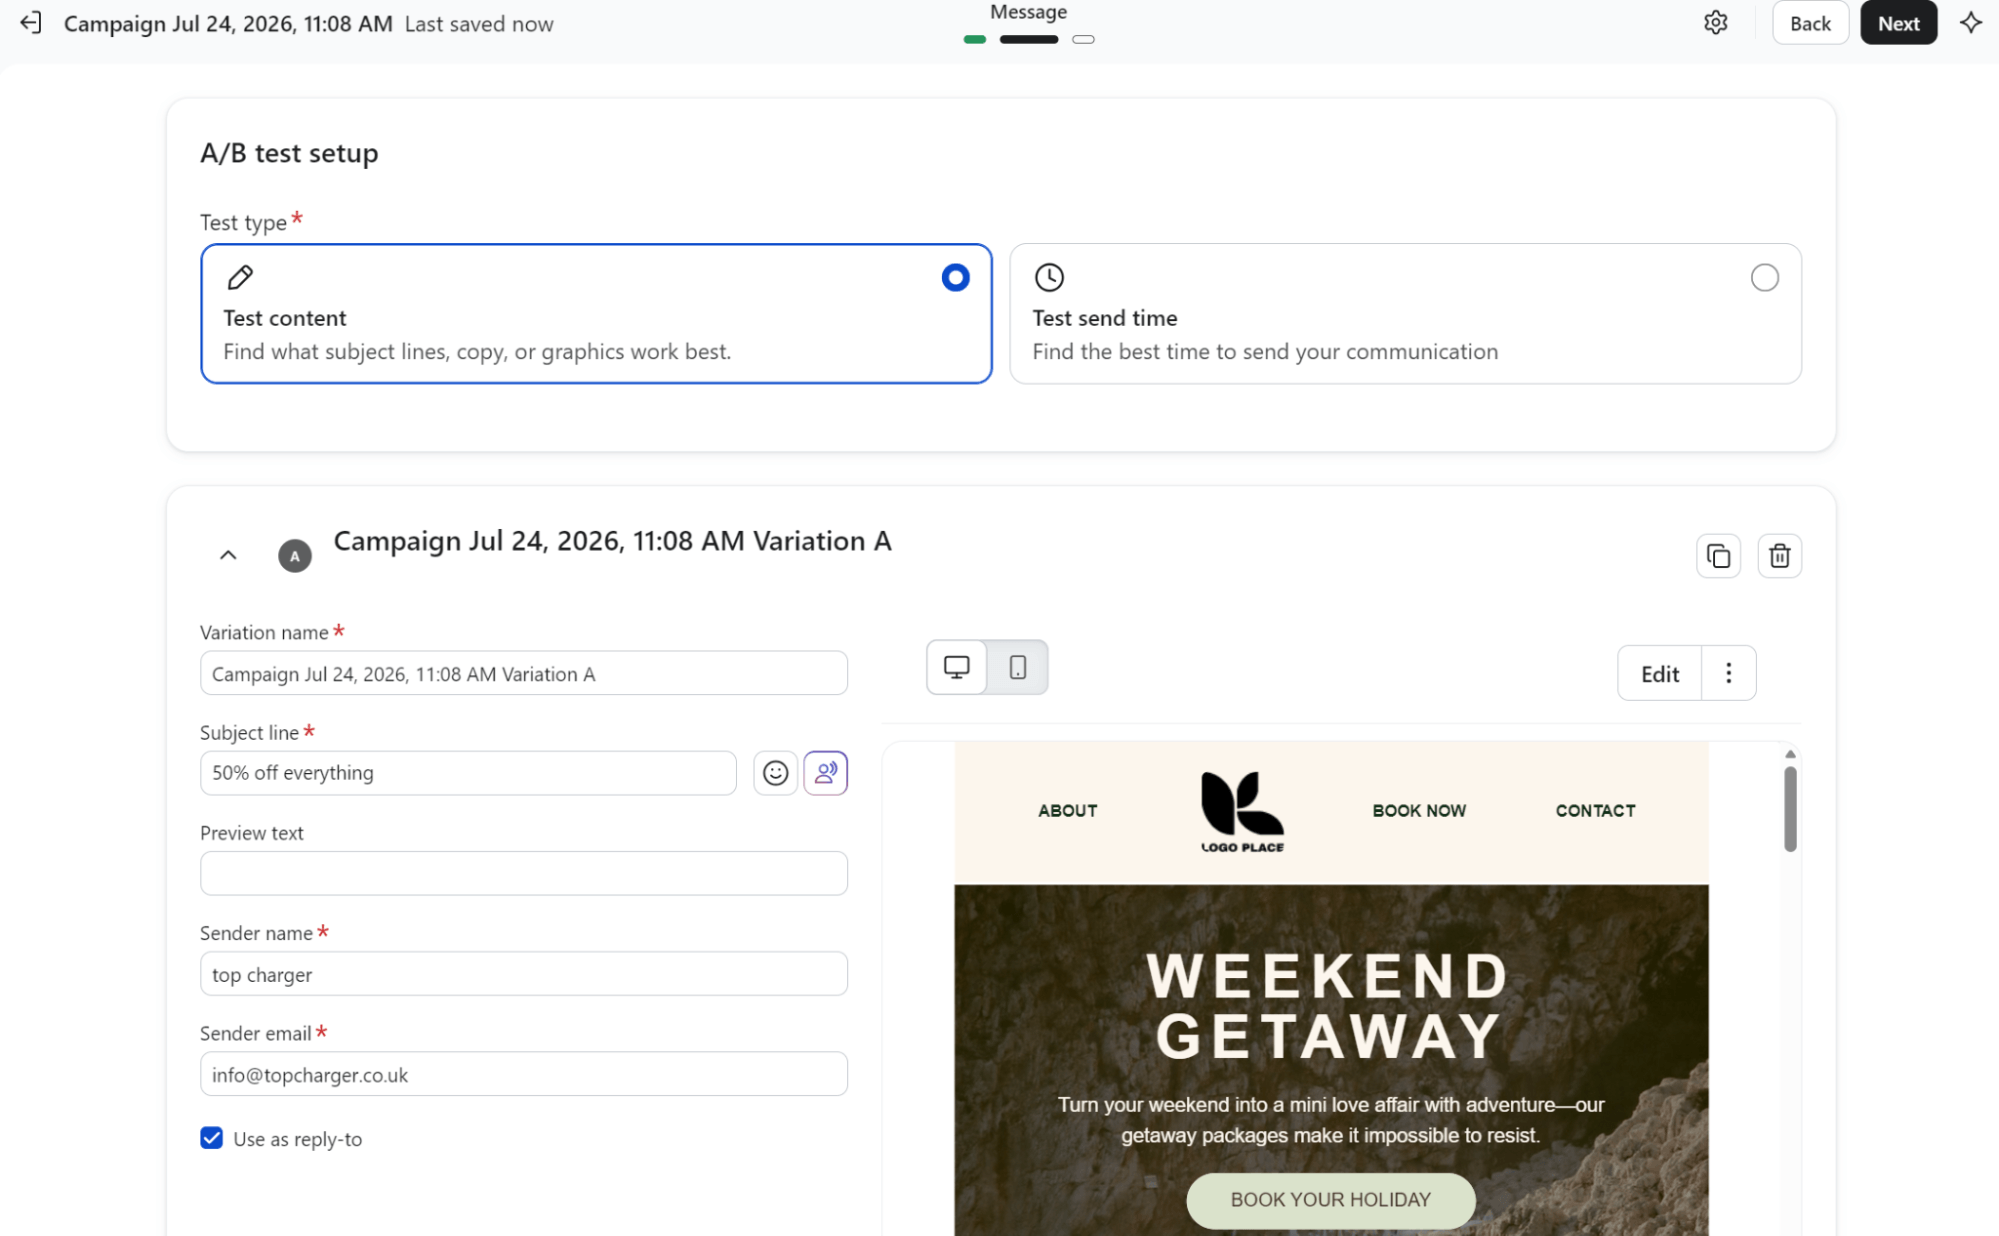Viewport: 1999px width, 1236px height.
Task: Click the Sender name input field
Action: [523, 974]
